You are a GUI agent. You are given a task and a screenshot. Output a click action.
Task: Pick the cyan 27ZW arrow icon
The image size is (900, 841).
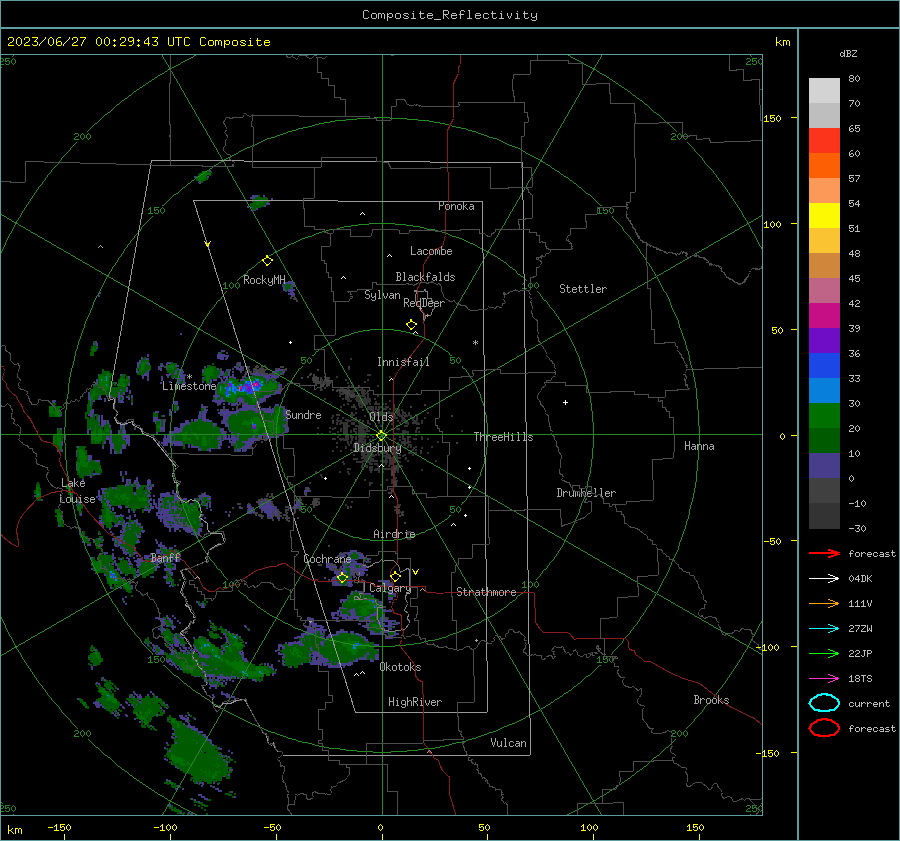tap(824, 629)
